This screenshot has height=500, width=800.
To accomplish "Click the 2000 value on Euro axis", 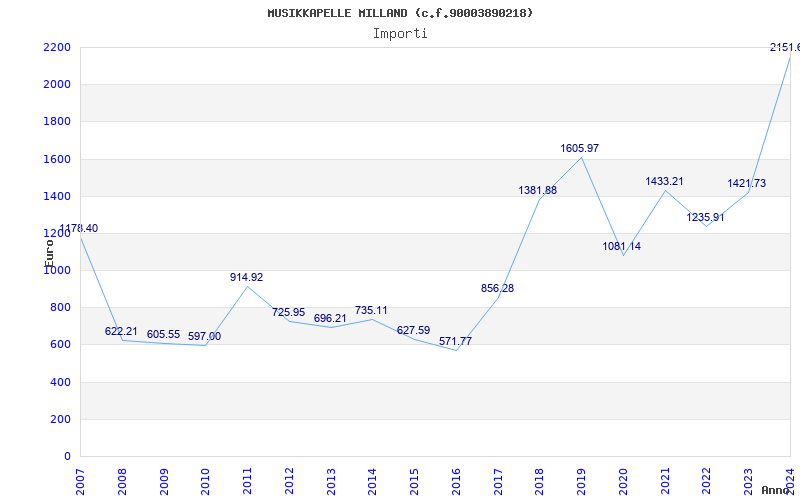I will [x=57, y=85].
